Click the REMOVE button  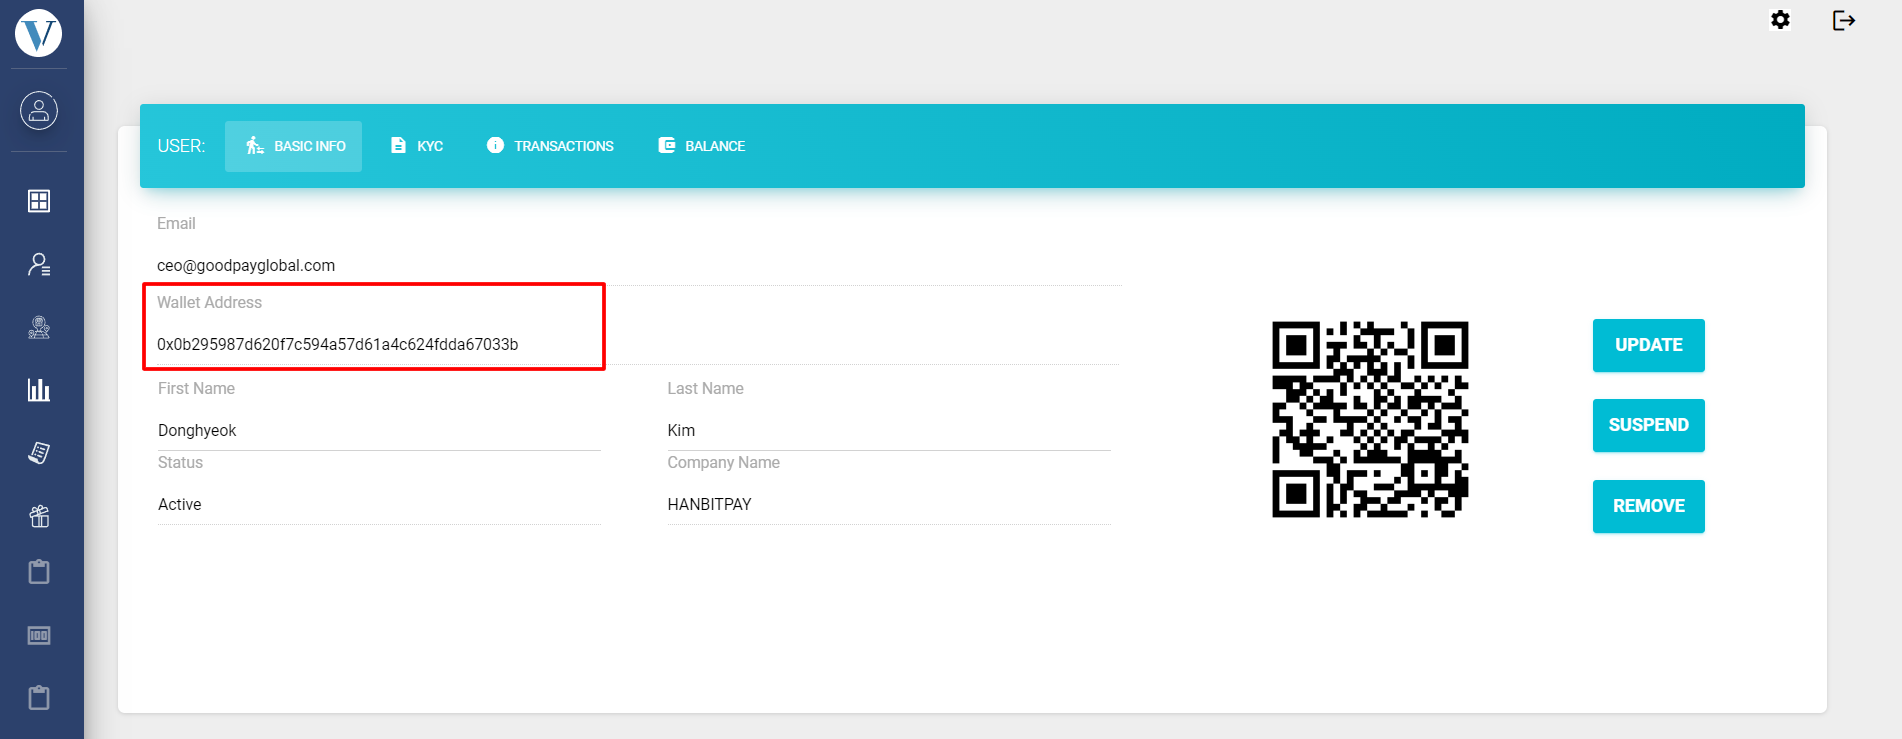click(x=1648, y=506)
